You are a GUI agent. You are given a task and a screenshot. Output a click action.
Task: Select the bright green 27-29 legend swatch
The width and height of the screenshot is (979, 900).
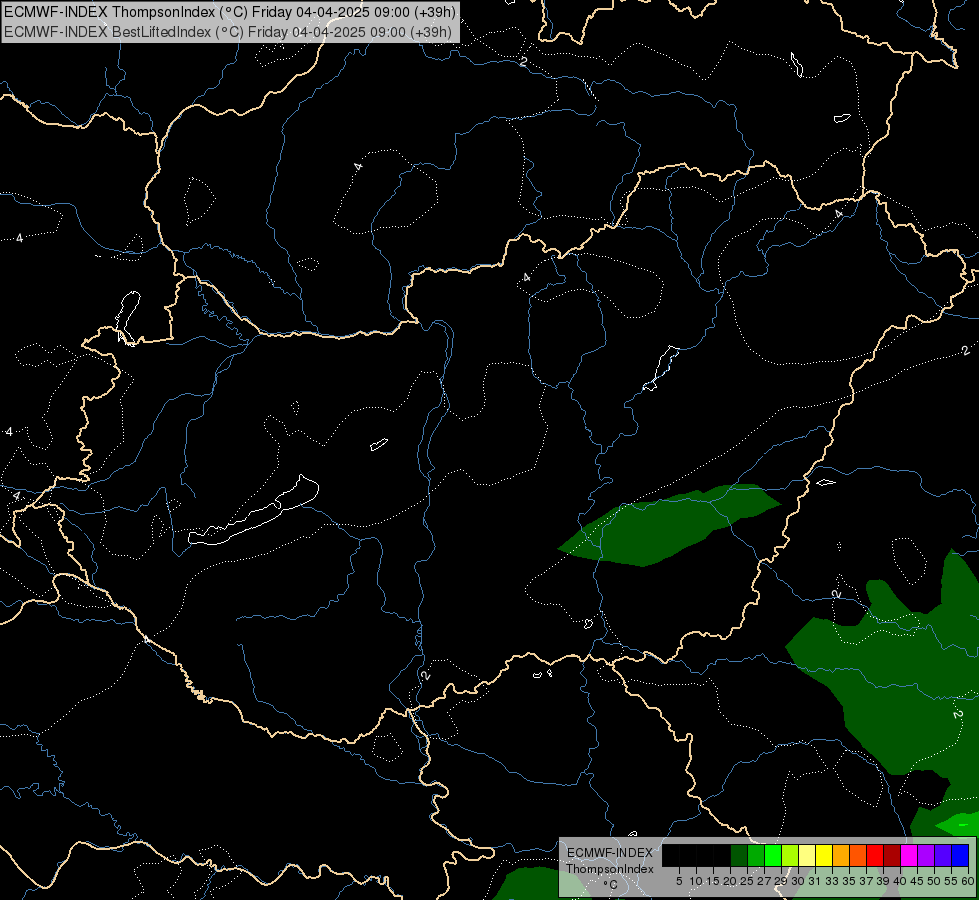click(x=773, y=855)
